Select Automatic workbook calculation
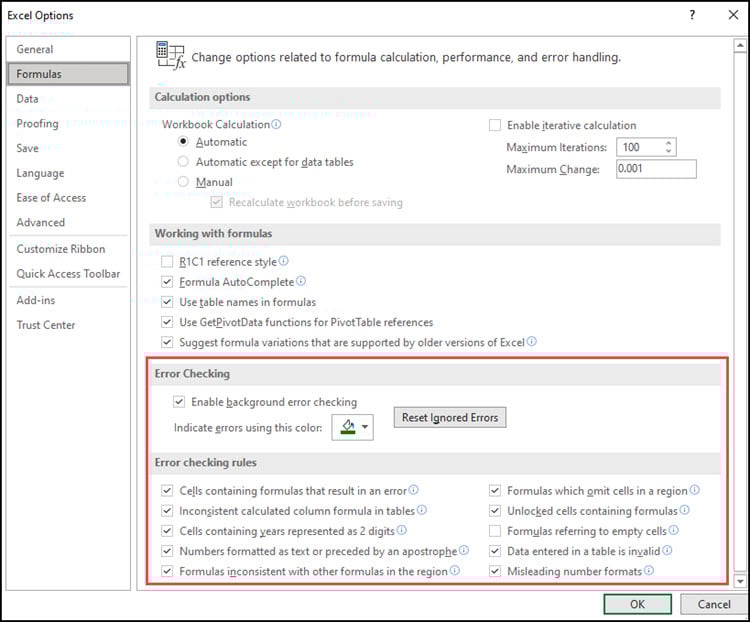The height and width of the screenshot is (622, 750). pos(183,142)
